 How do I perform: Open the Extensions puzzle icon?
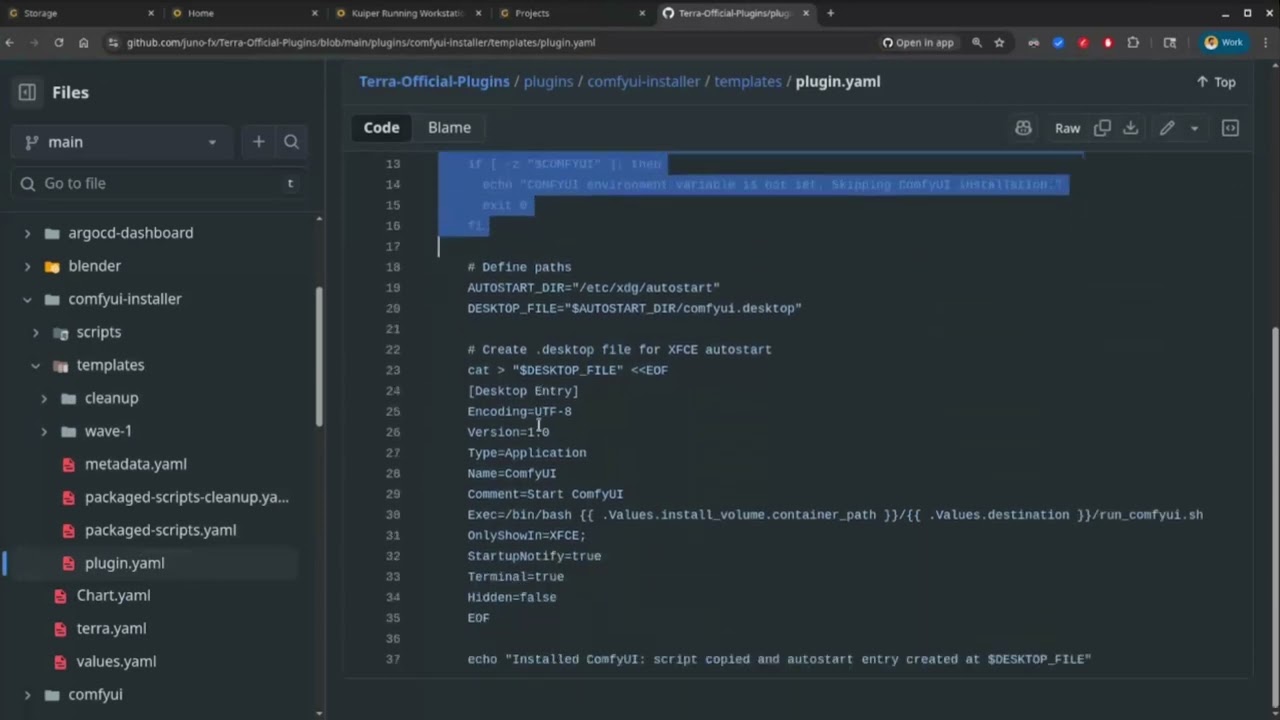[1133, 43]
